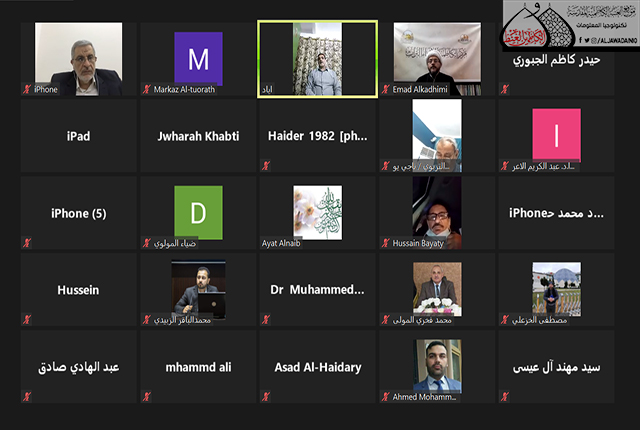
Task: Open Ayat Alnaib's floral calligraphy picture
Action: (x=318, y=212)
